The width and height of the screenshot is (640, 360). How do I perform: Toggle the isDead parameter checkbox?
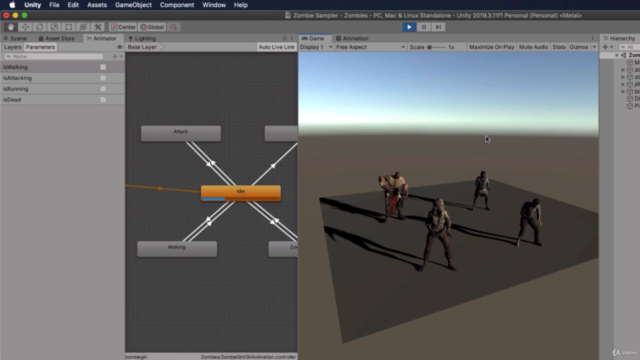point(103,100)
